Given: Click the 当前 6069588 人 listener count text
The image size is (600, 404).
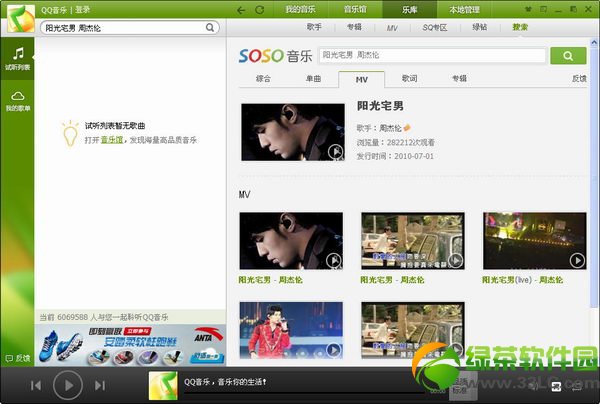Looking at the screenshot, I should 104,317.
